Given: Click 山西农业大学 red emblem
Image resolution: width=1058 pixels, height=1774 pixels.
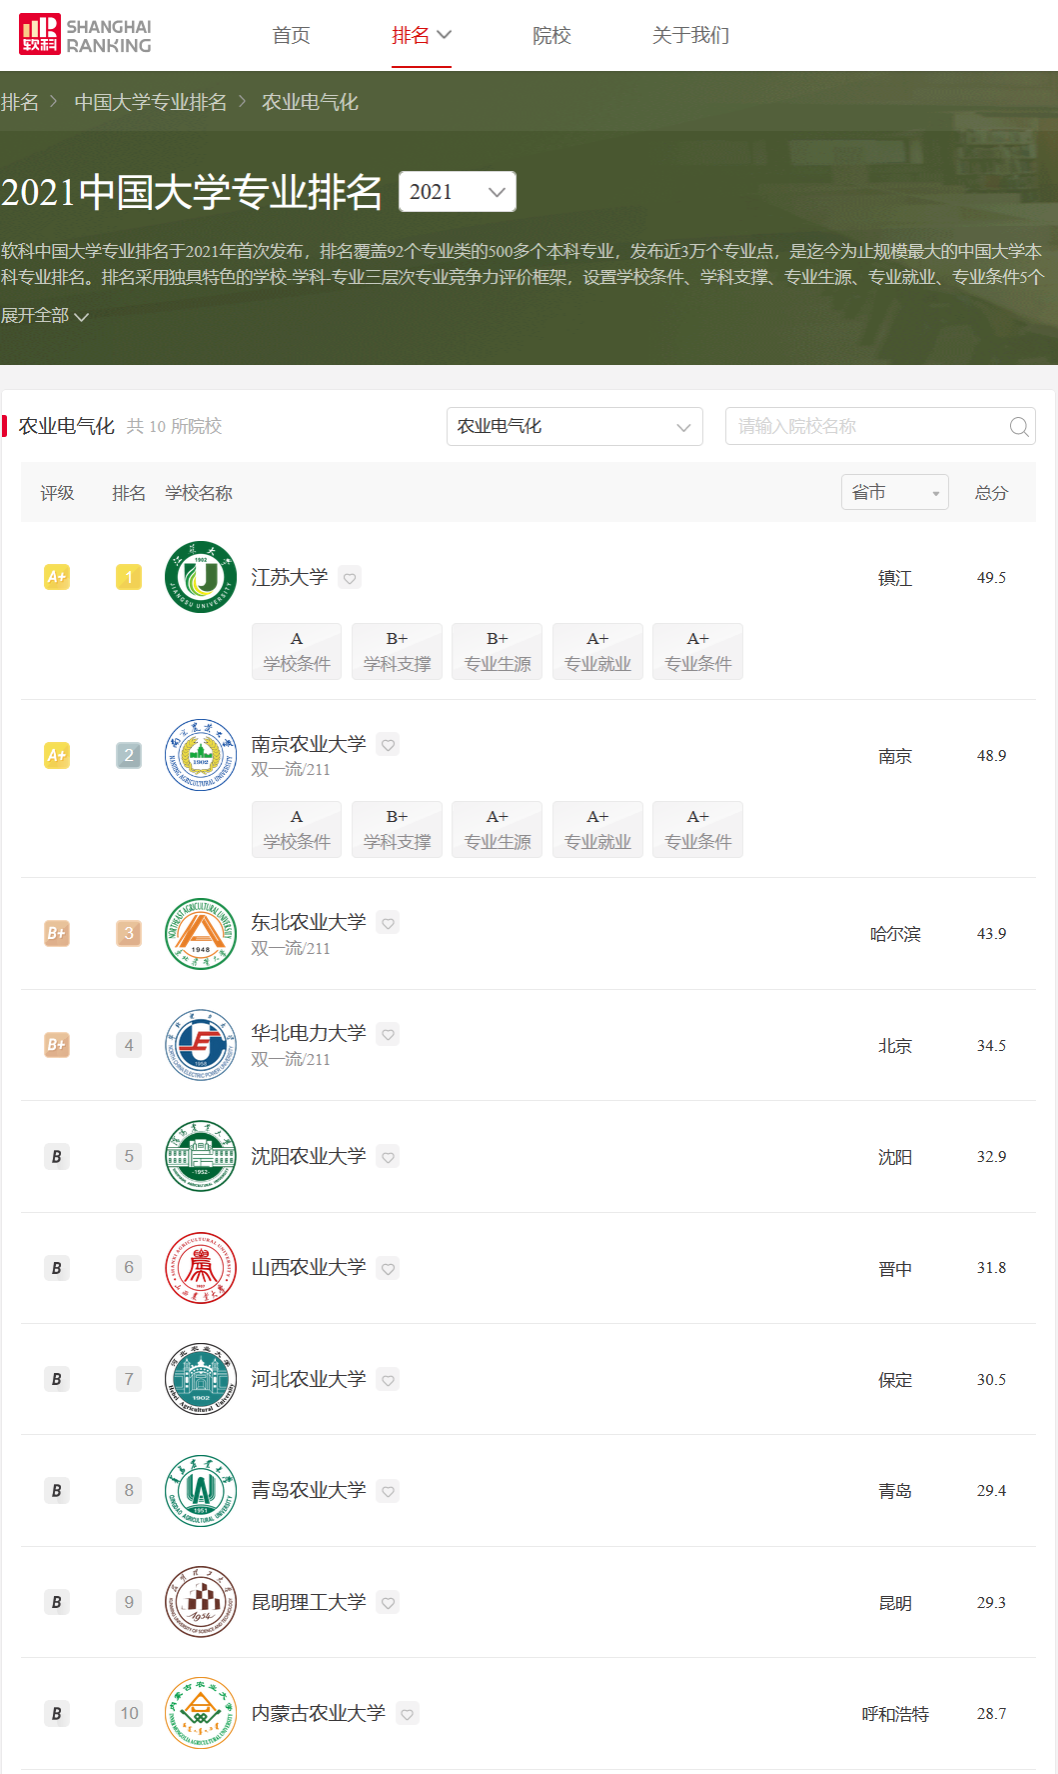Looking at the screenshot, I should click(x=200, y=1268).
